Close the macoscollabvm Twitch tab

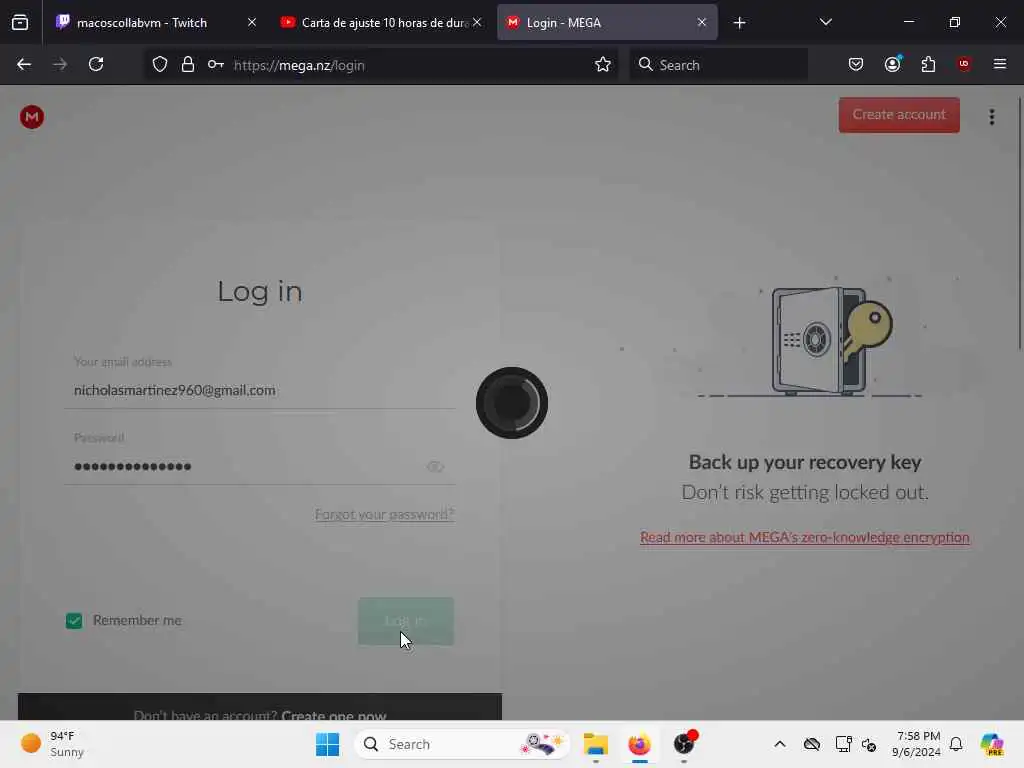tap(251, 23)
